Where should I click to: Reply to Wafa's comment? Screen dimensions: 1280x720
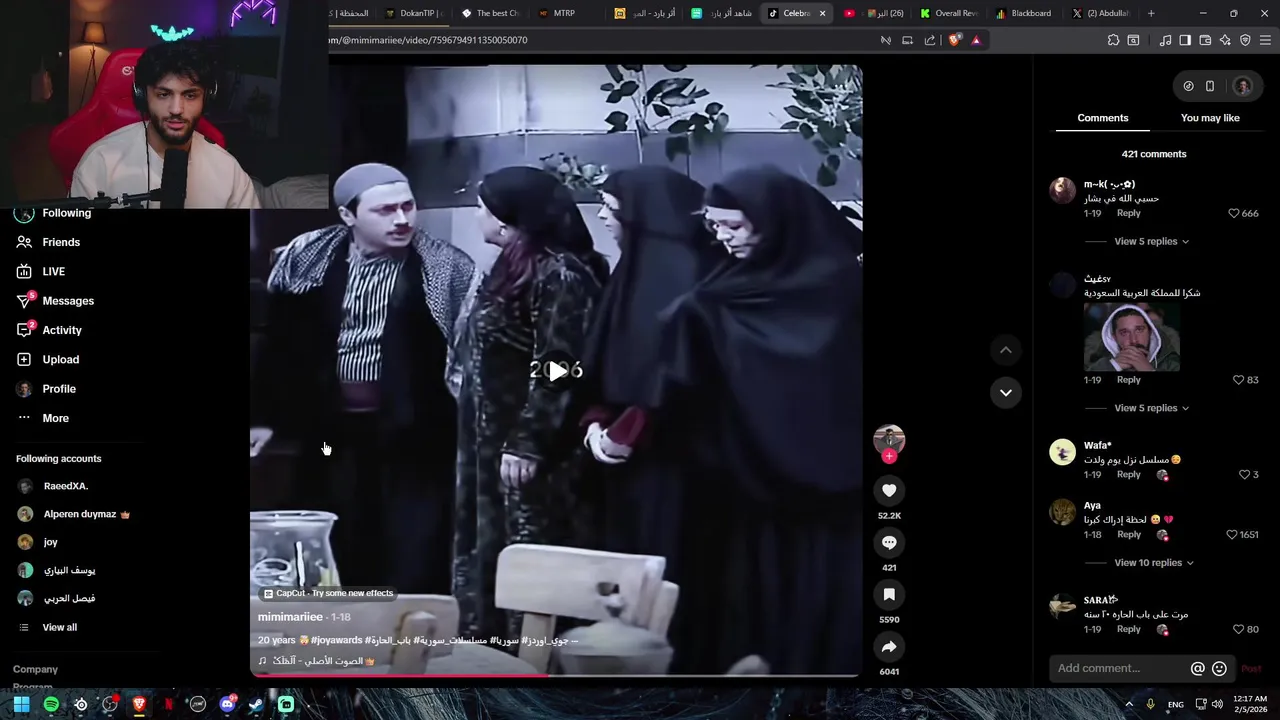point(1128,475)
